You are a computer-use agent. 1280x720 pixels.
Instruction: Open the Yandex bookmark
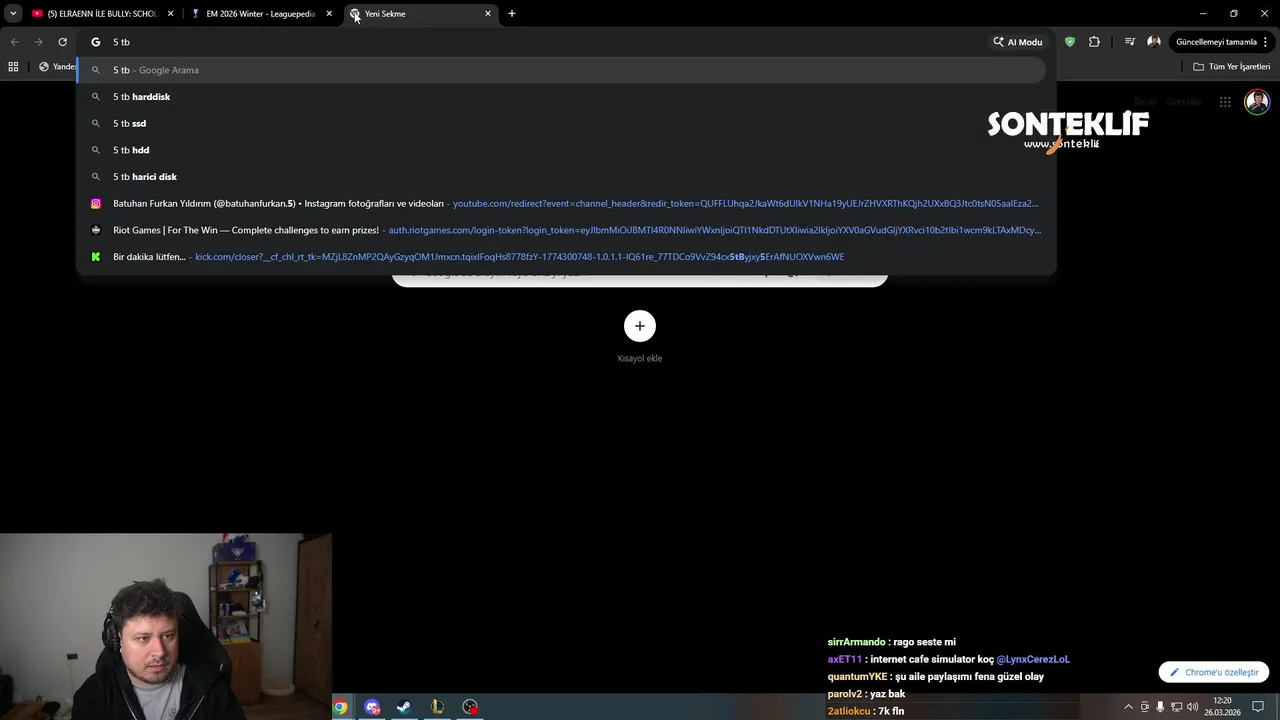point(57,67)
